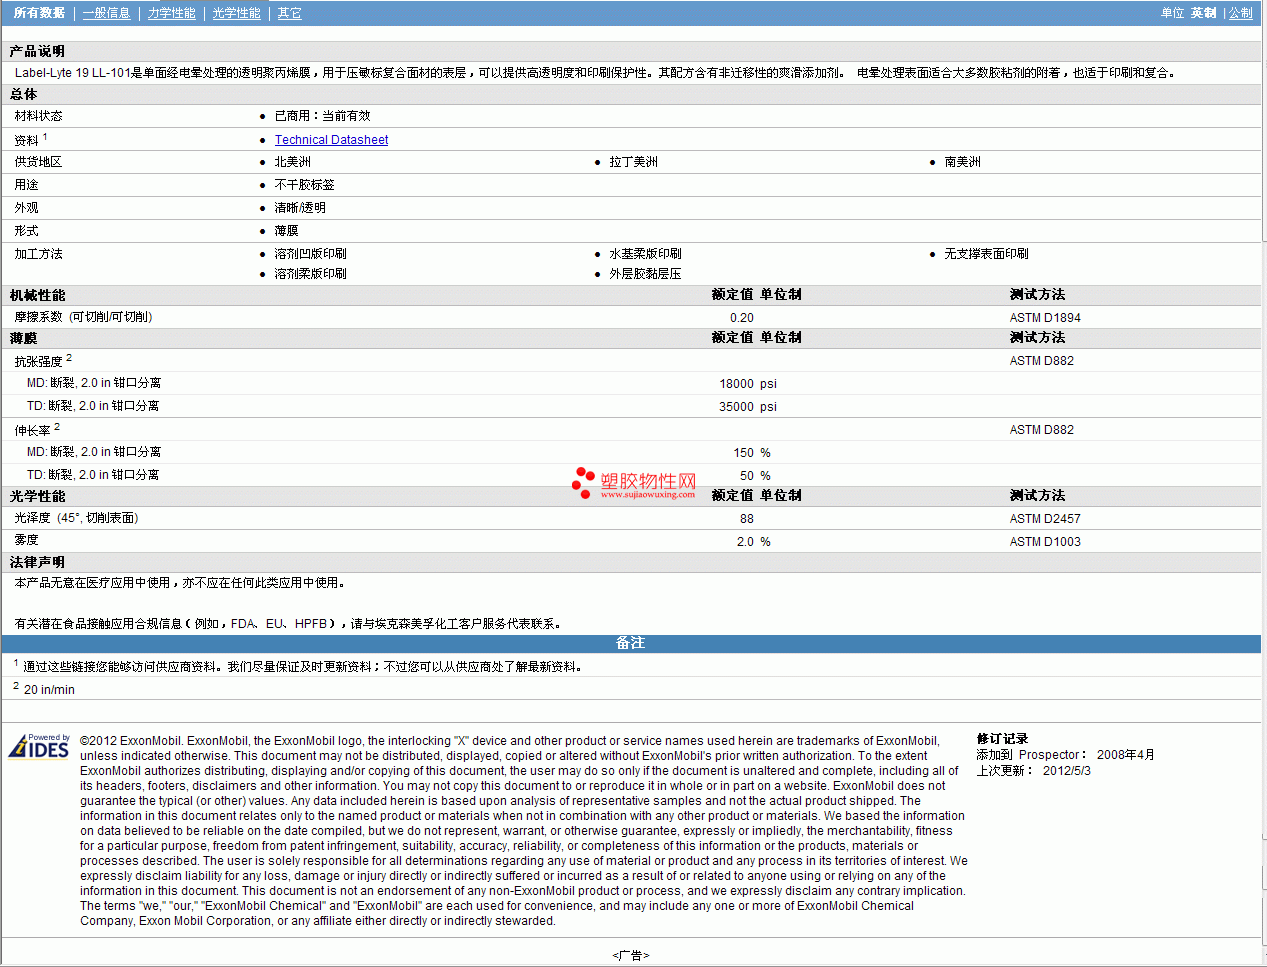
Task: Click the 南美洲 region entry
Action: 962,162
